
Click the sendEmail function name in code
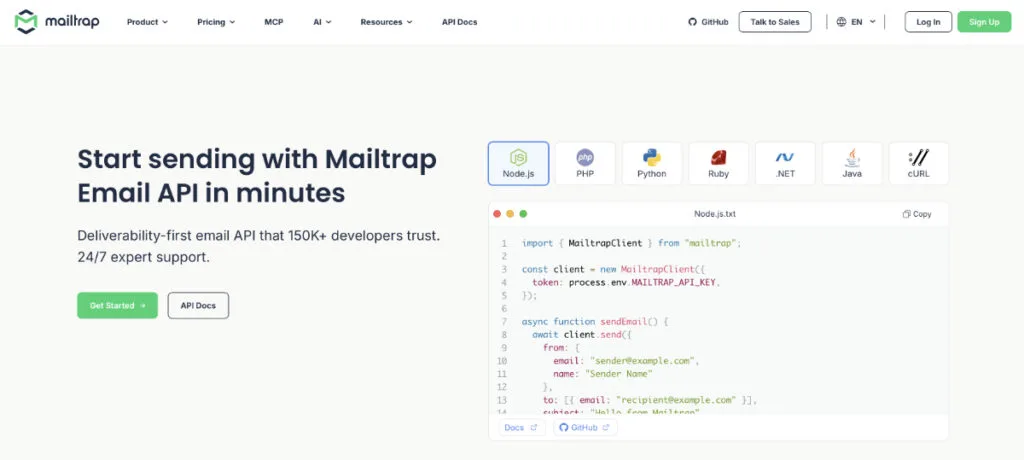tap(626, 321)
